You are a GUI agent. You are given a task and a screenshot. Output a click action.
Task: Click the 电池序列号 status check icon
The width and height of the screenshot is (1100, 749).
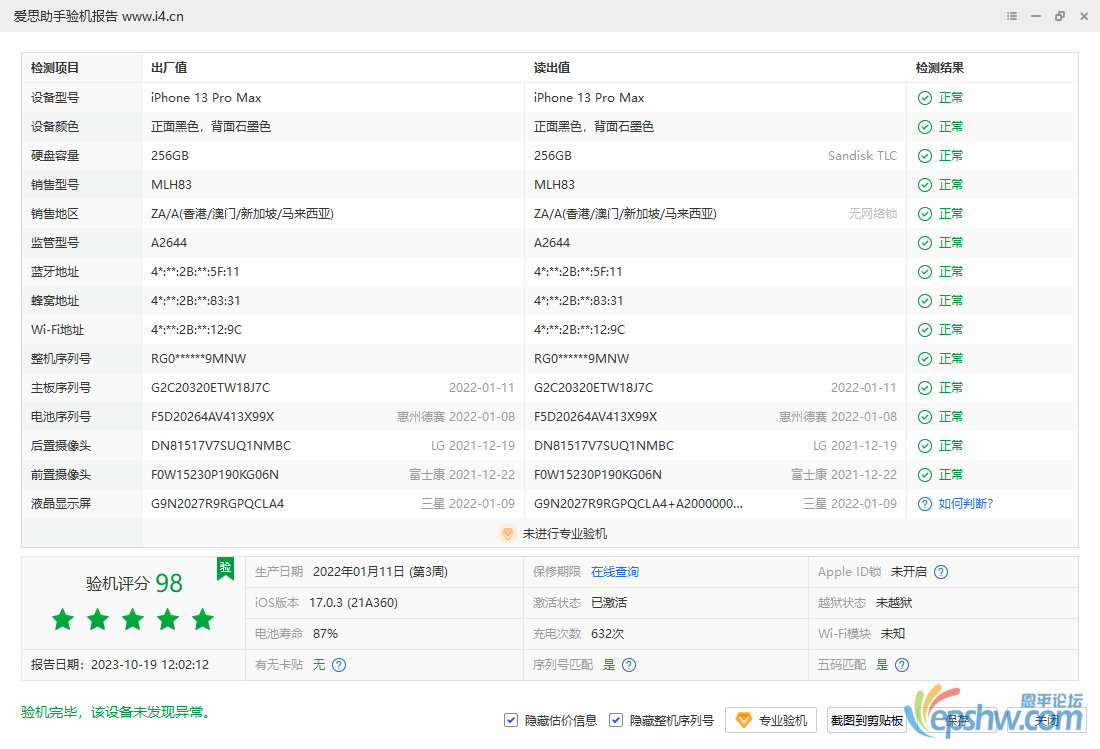click(x=925, y=417)
